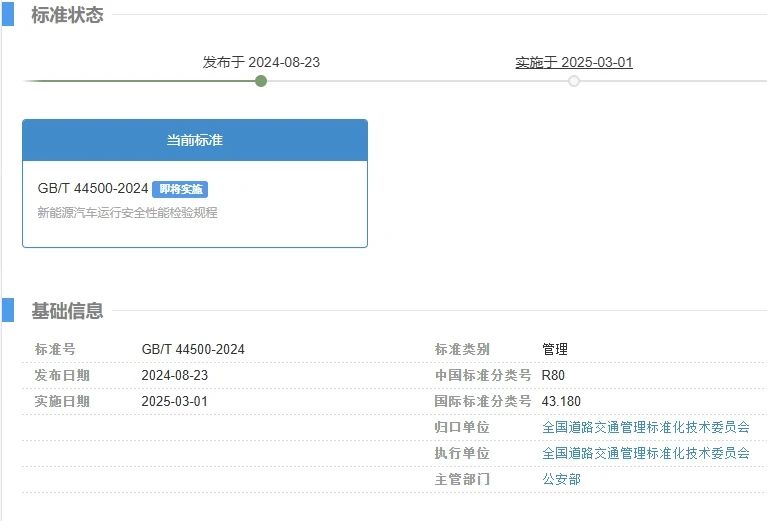Click the 标准号 value in the info table

click(x=193, y=349)
